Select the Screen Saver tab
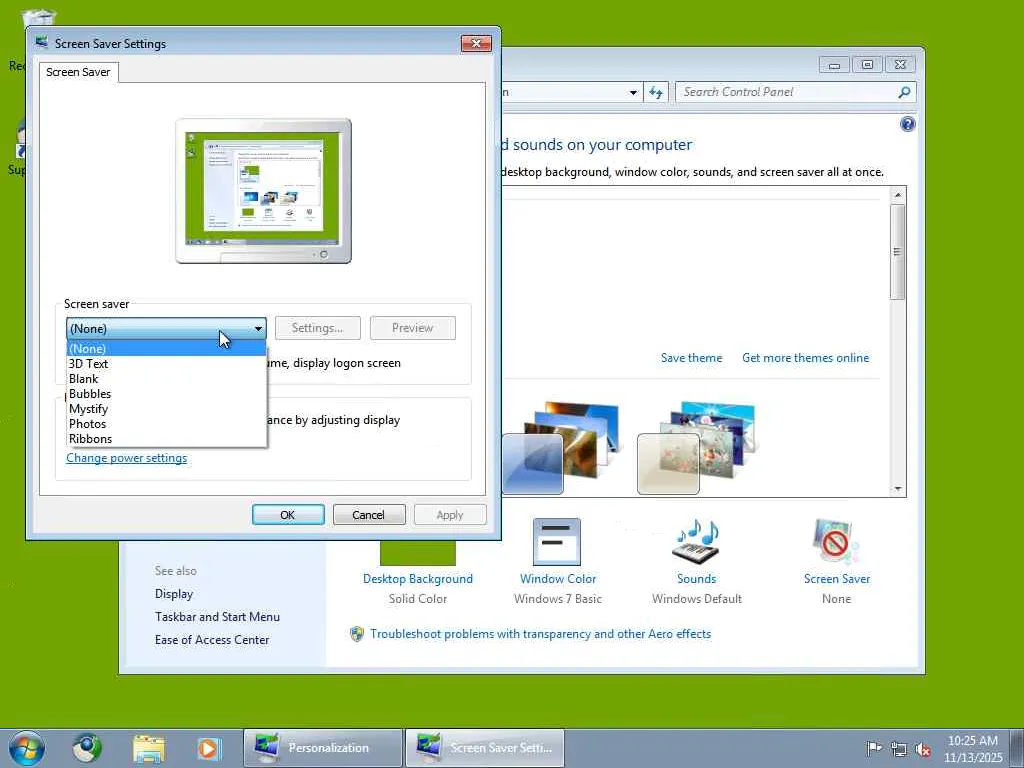 78,72
